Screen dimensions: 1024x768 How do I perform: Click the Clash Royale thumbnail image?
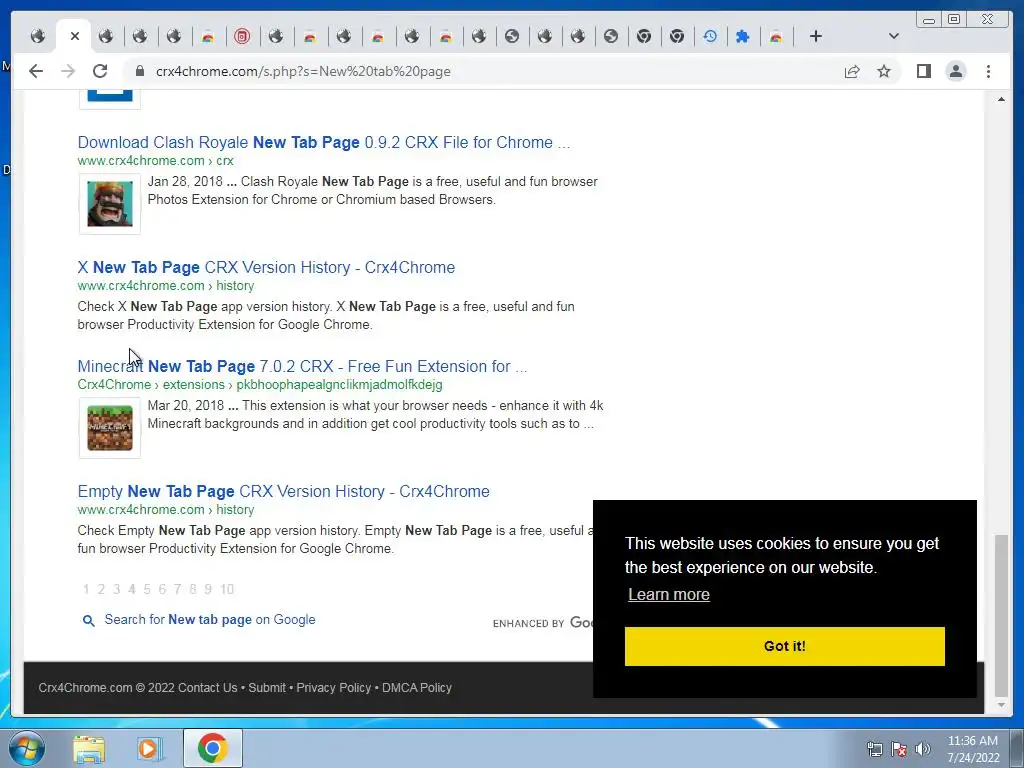[x=110, y=204]
